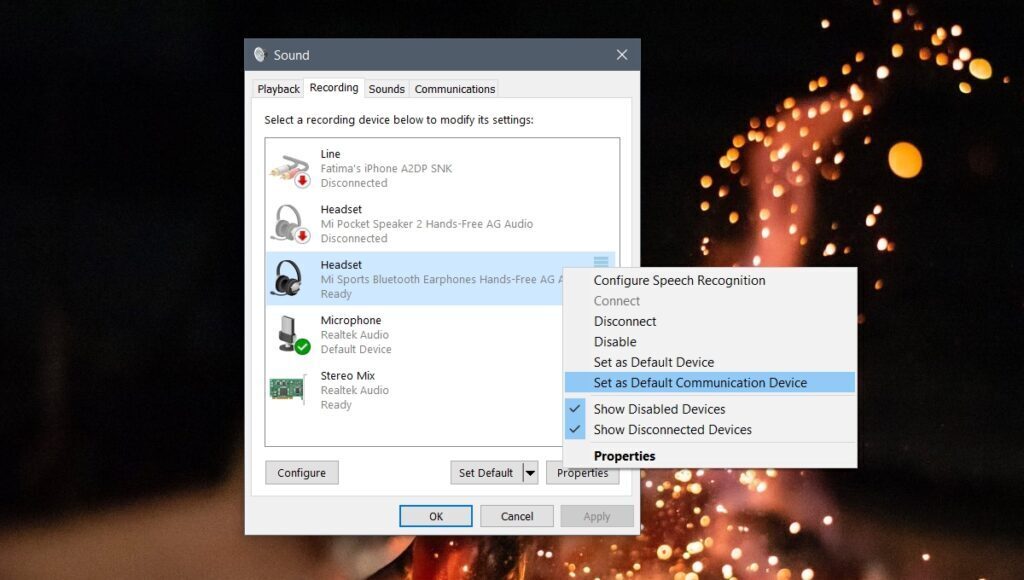The height and width of the screenshot is (580, 1024).
Task: Choose Configure Speech Recognition from the menu
Action: coord(679,281)
